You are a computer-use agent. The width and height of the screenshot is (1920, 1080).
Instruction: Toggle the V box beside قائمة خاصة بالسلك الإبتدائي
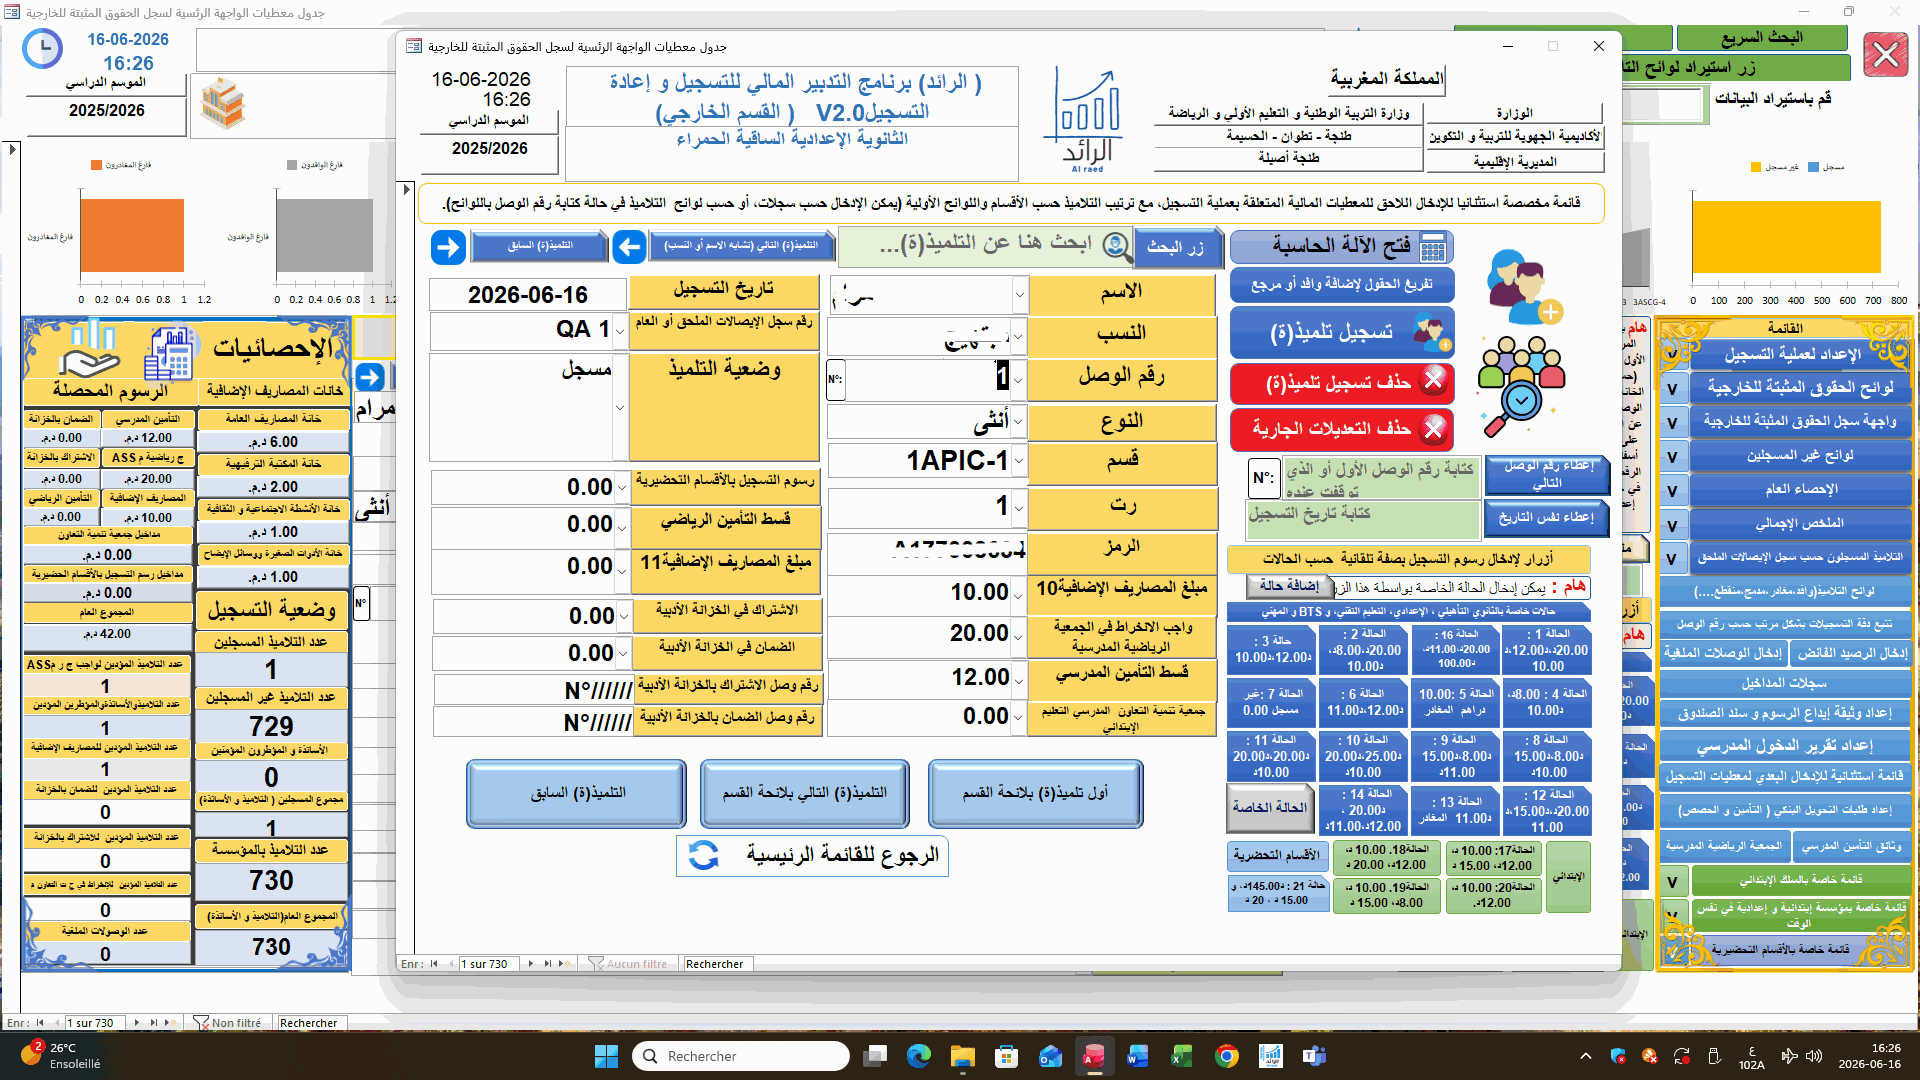(x=1672, y=881)
